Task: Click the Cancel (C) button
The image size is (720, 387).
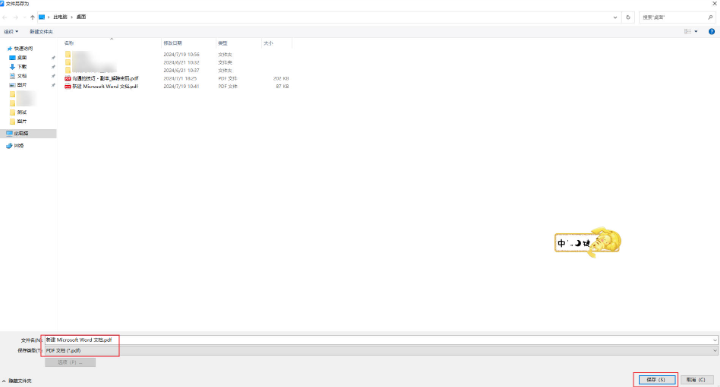Action: [696, 380]
